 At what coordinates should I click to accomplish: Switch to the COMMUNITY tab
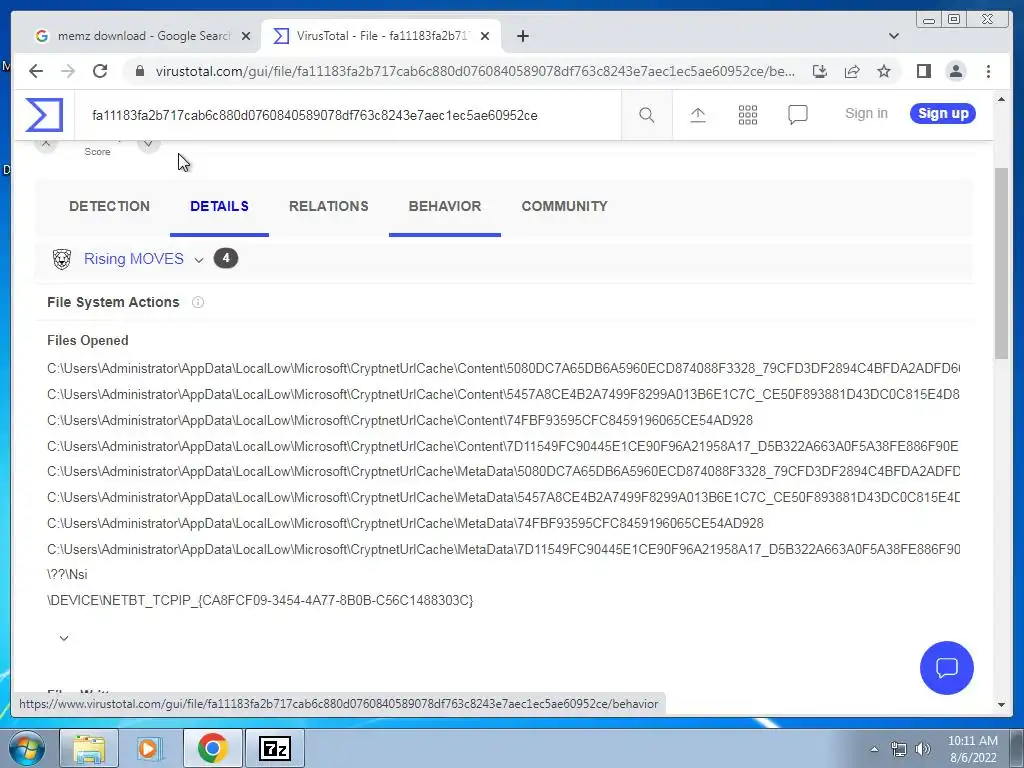(564, 206)
